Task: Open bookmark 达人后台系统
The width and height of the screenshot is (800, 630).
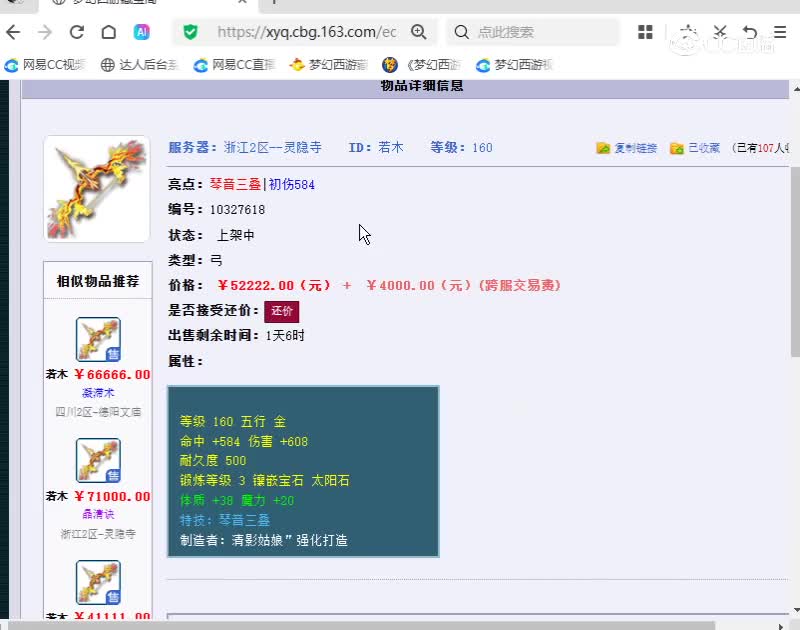Action: tap(139, 65)
